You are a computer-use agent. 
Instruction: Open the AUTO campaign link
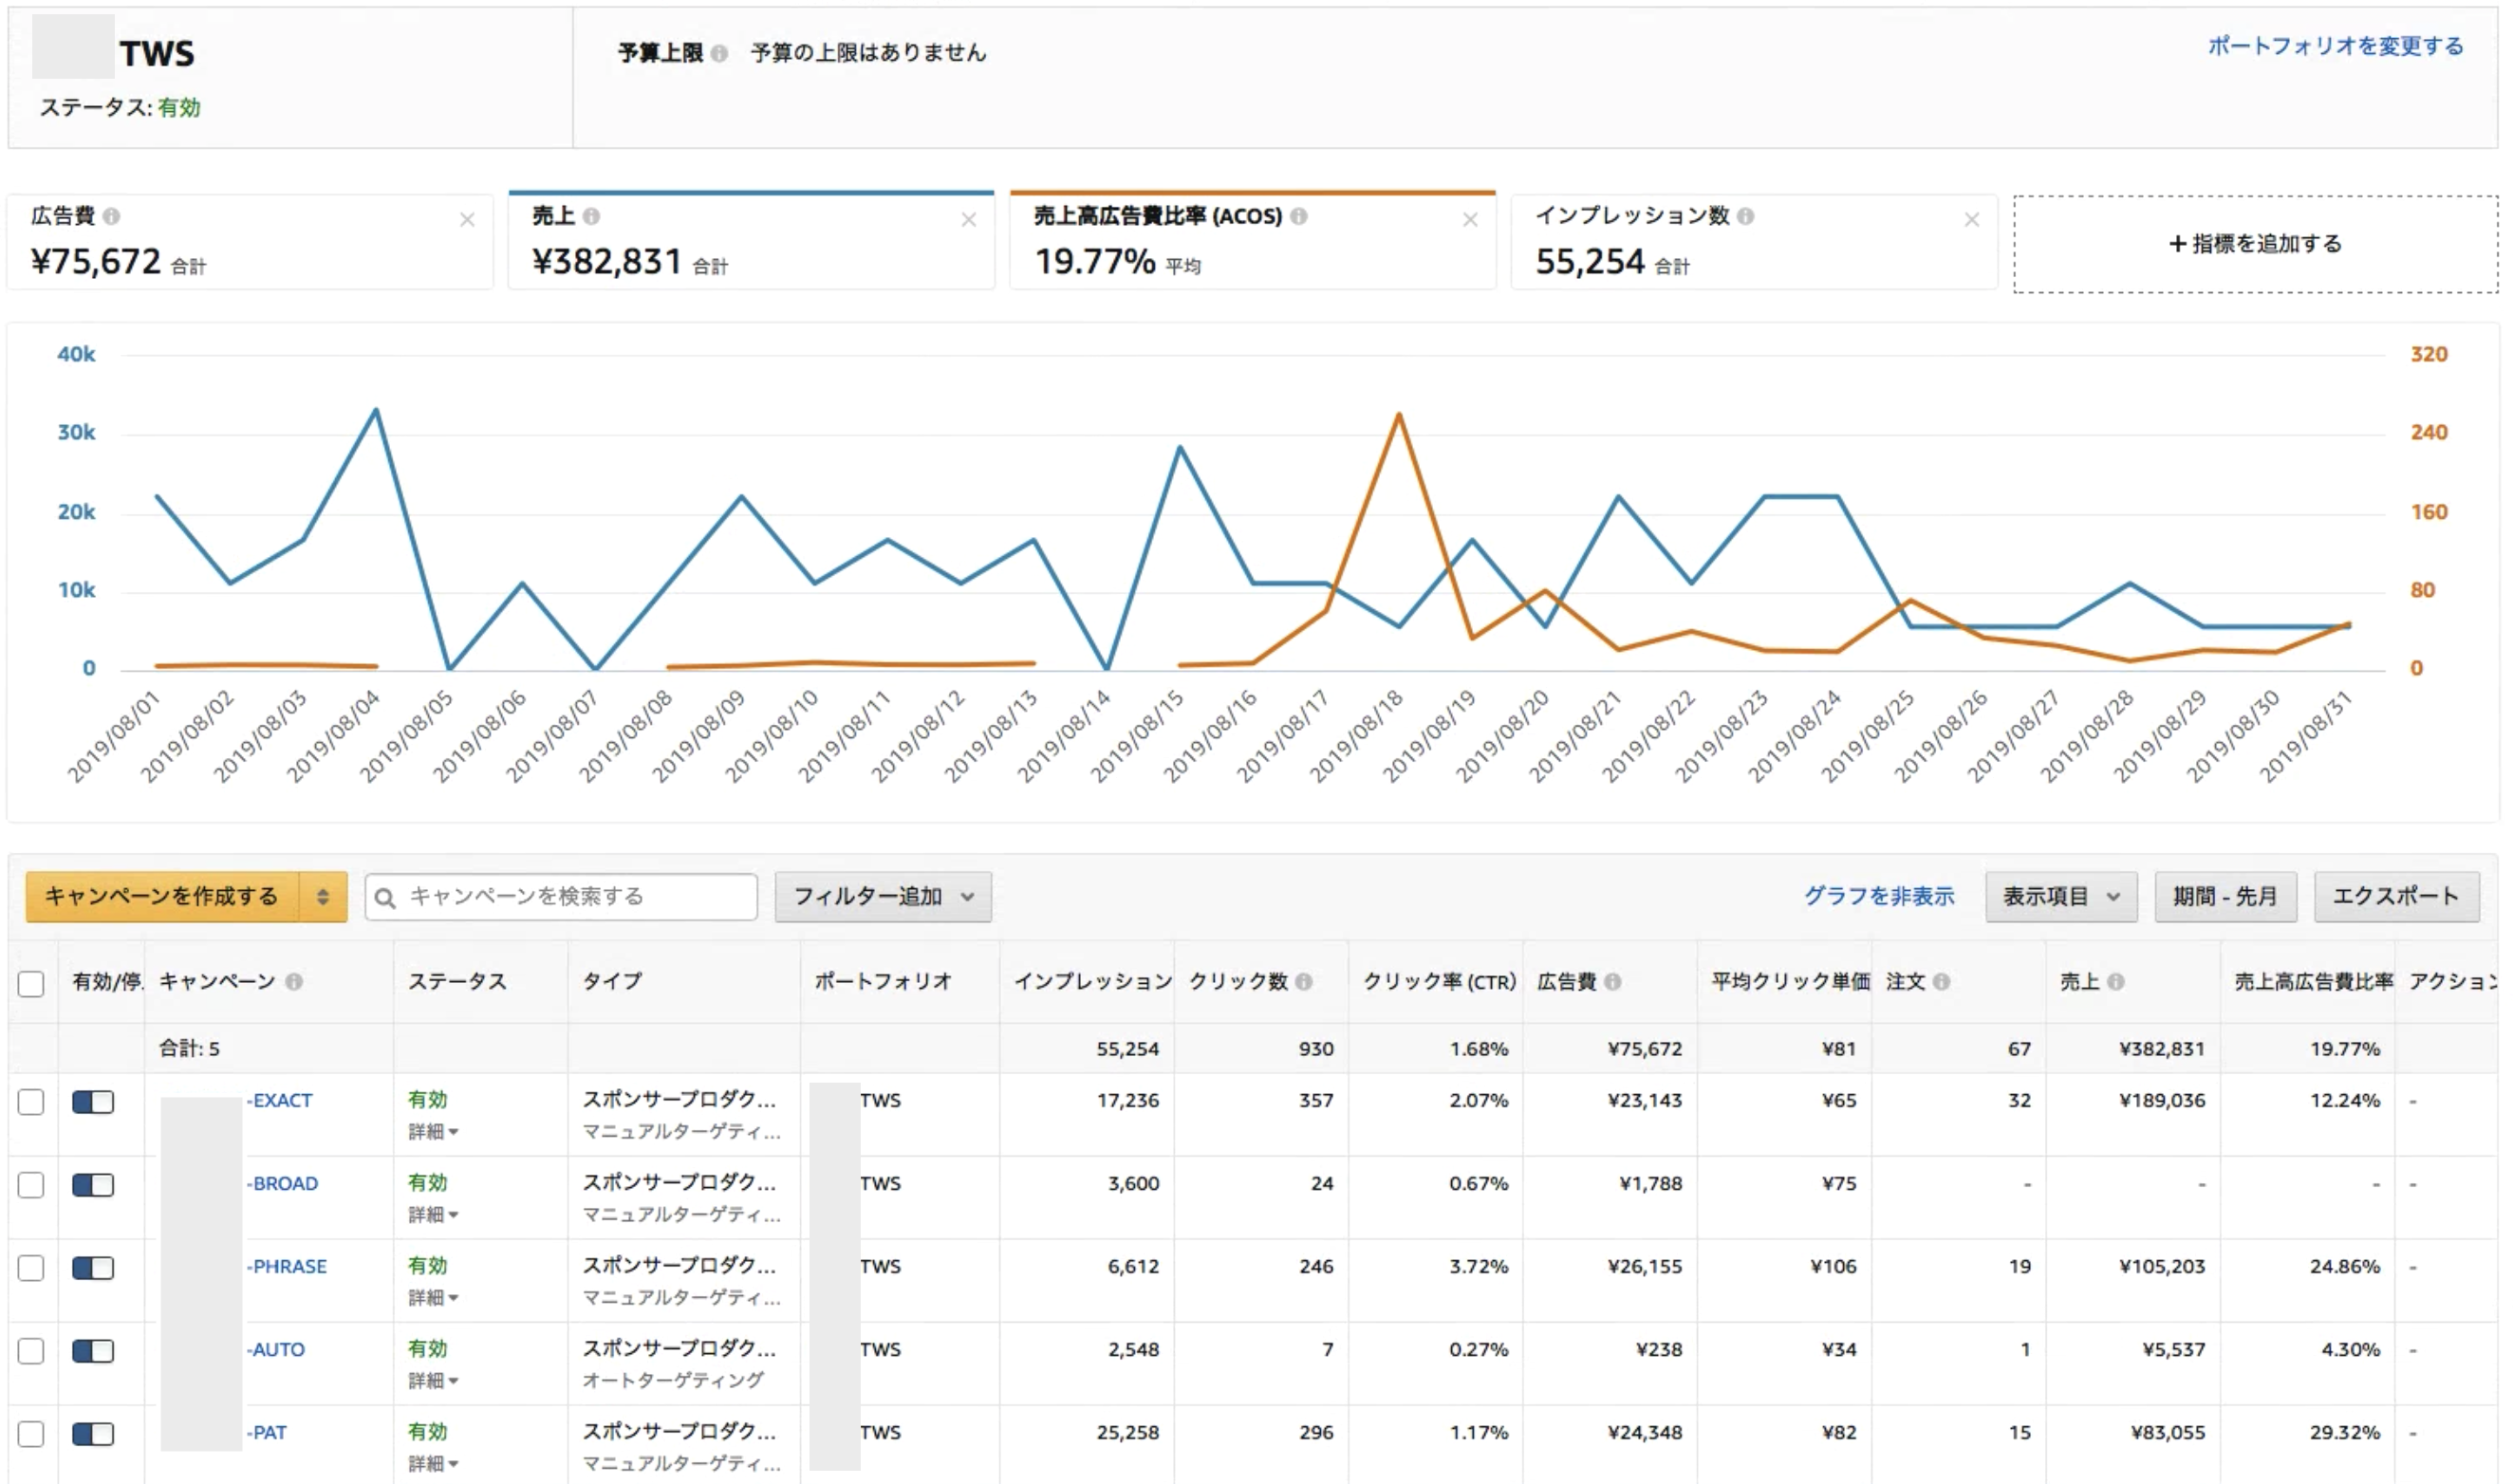pyautogui.click(x=276, y=1350)
